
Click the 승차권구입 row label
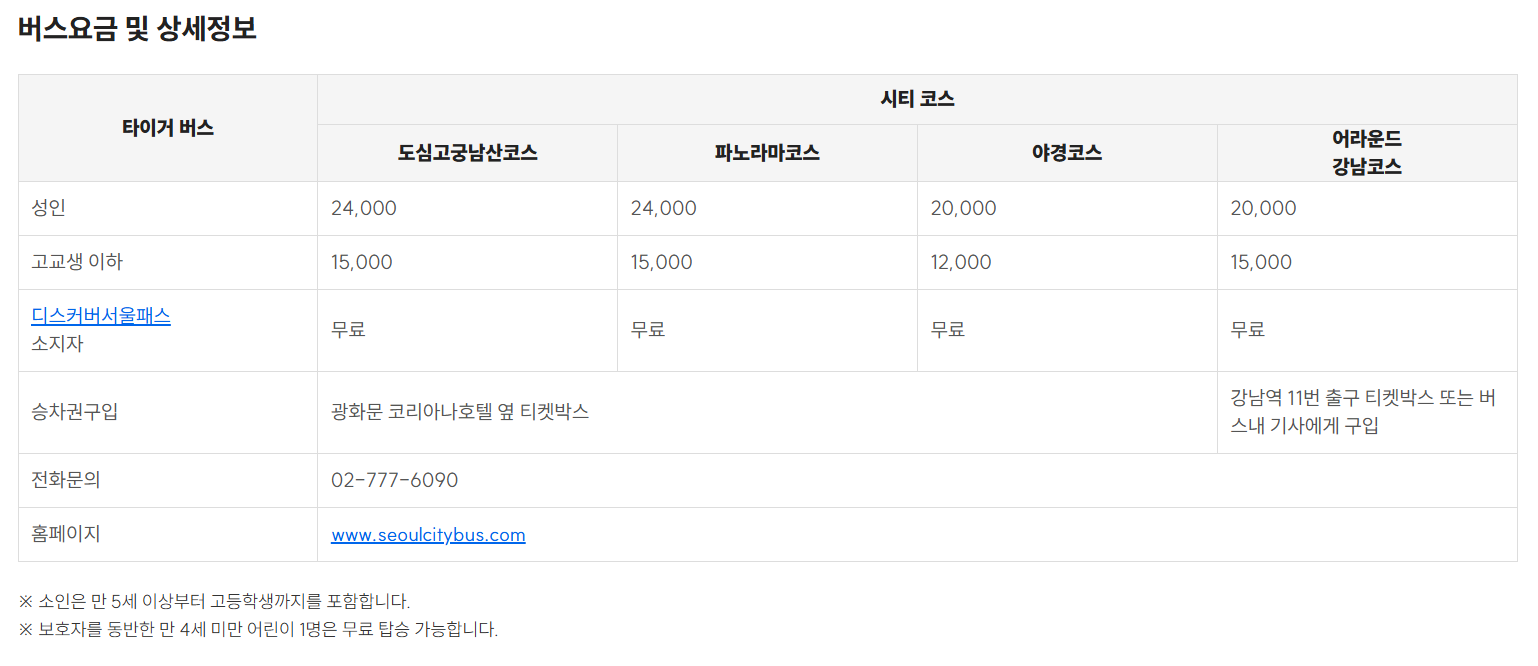(x=75, y=412)
